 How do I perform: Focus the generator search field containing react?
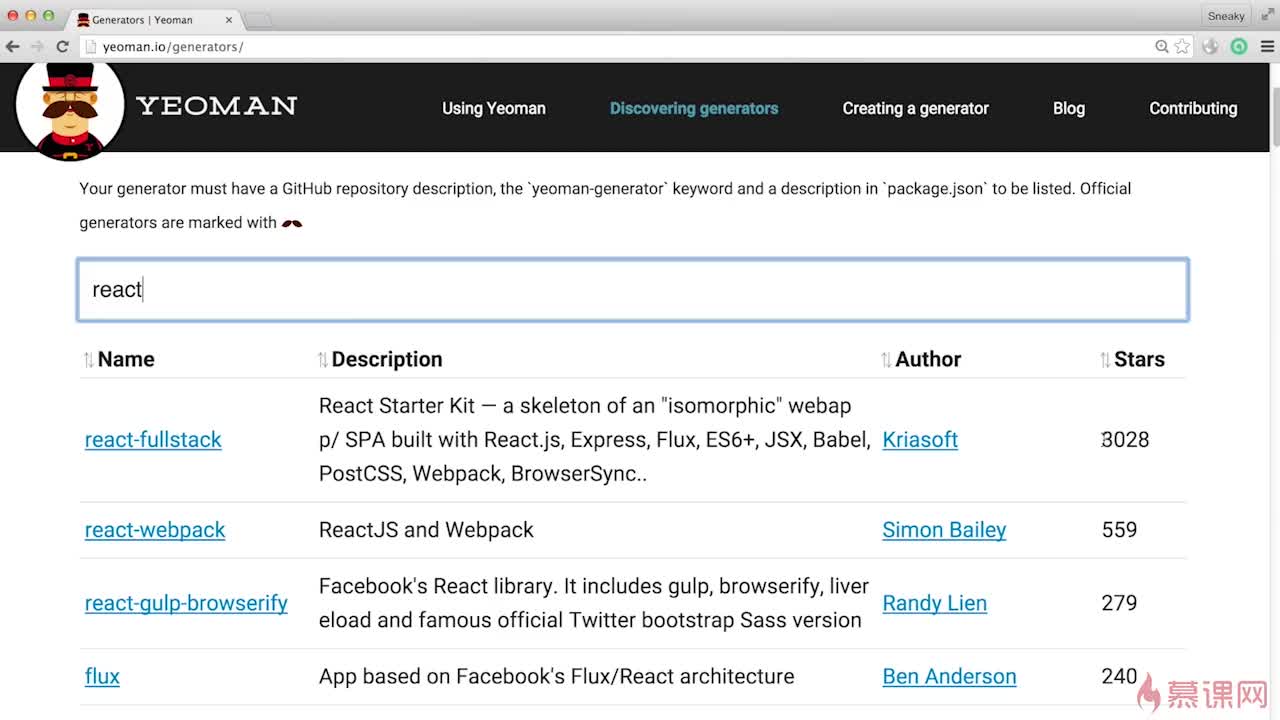click(633, 290)
